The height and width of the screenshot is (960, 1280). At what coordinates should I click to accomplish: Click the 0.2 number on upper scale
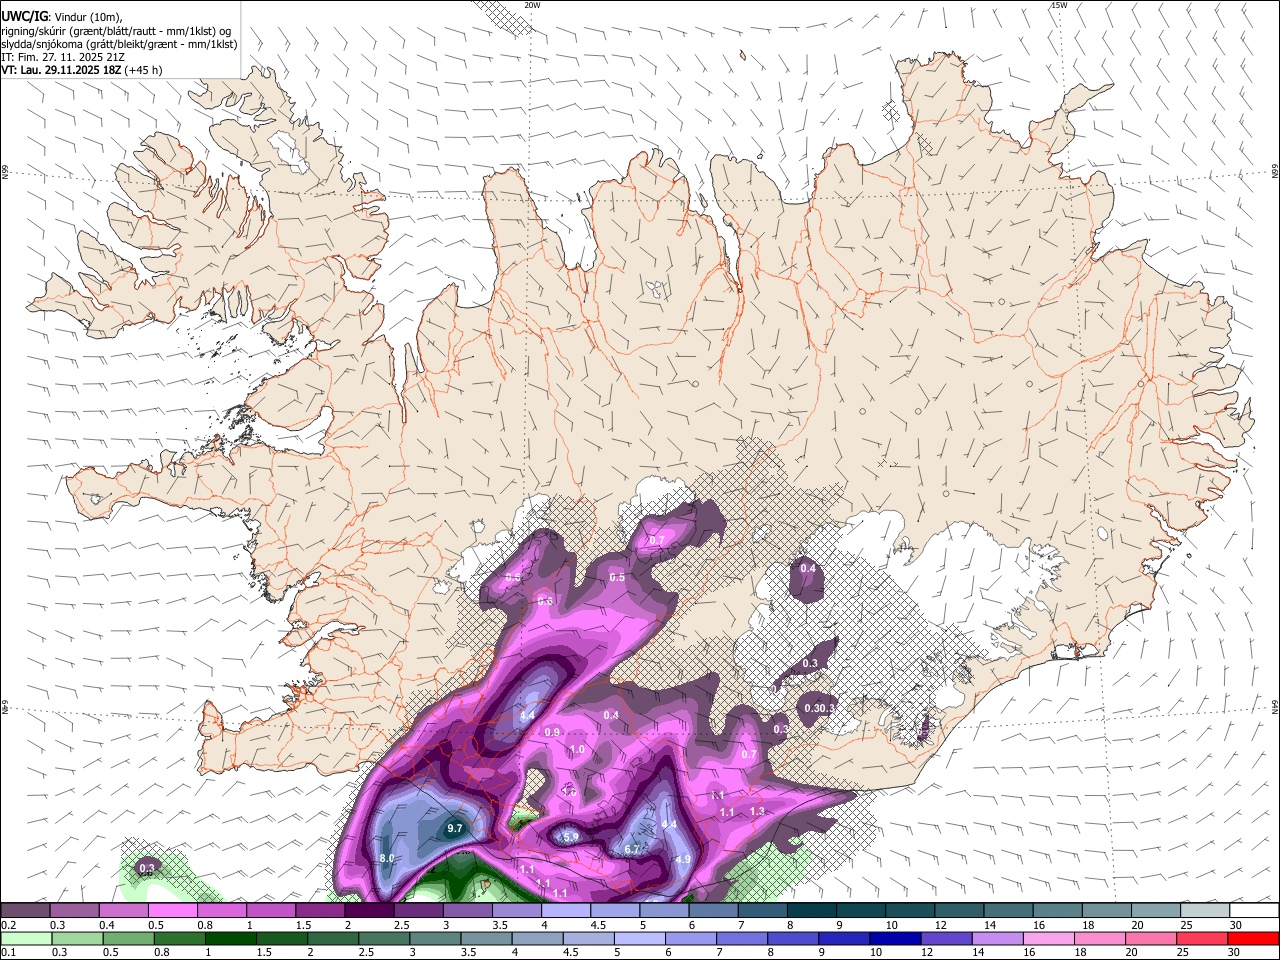[8, 925]
